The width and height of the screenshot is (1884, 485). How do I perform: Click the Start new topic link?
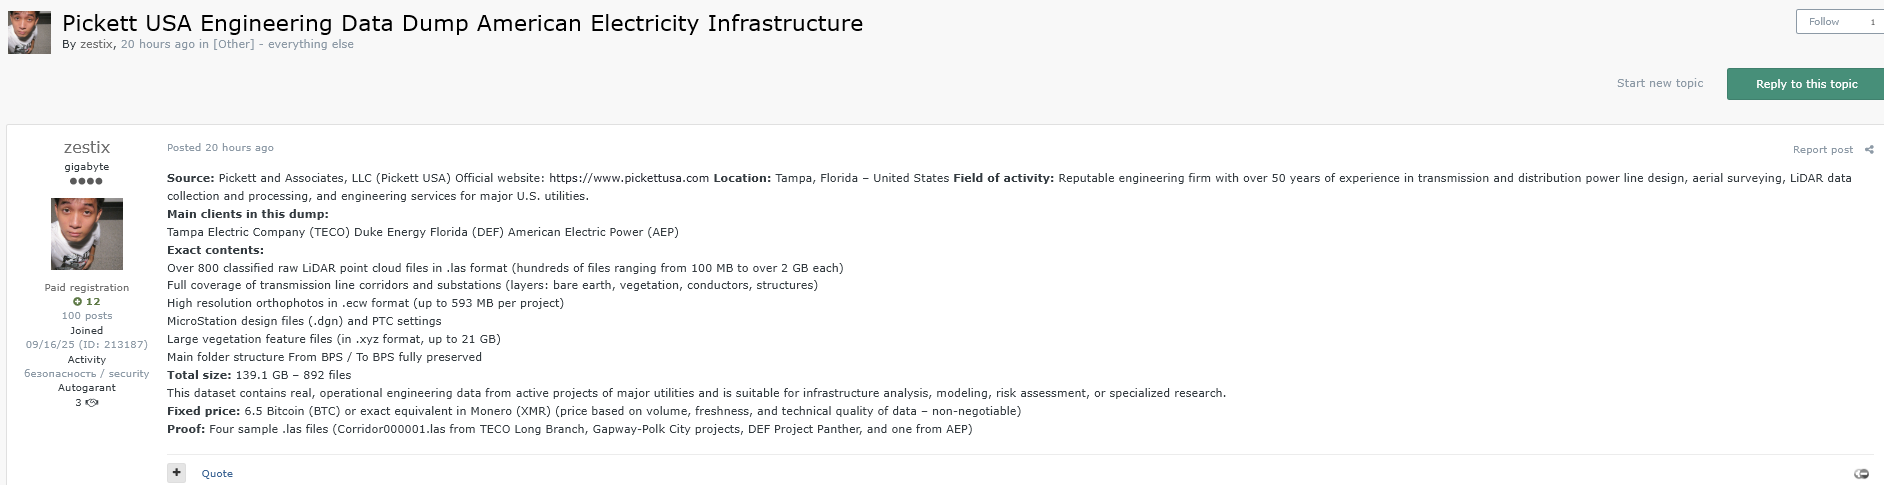[x=1659, y=83]
